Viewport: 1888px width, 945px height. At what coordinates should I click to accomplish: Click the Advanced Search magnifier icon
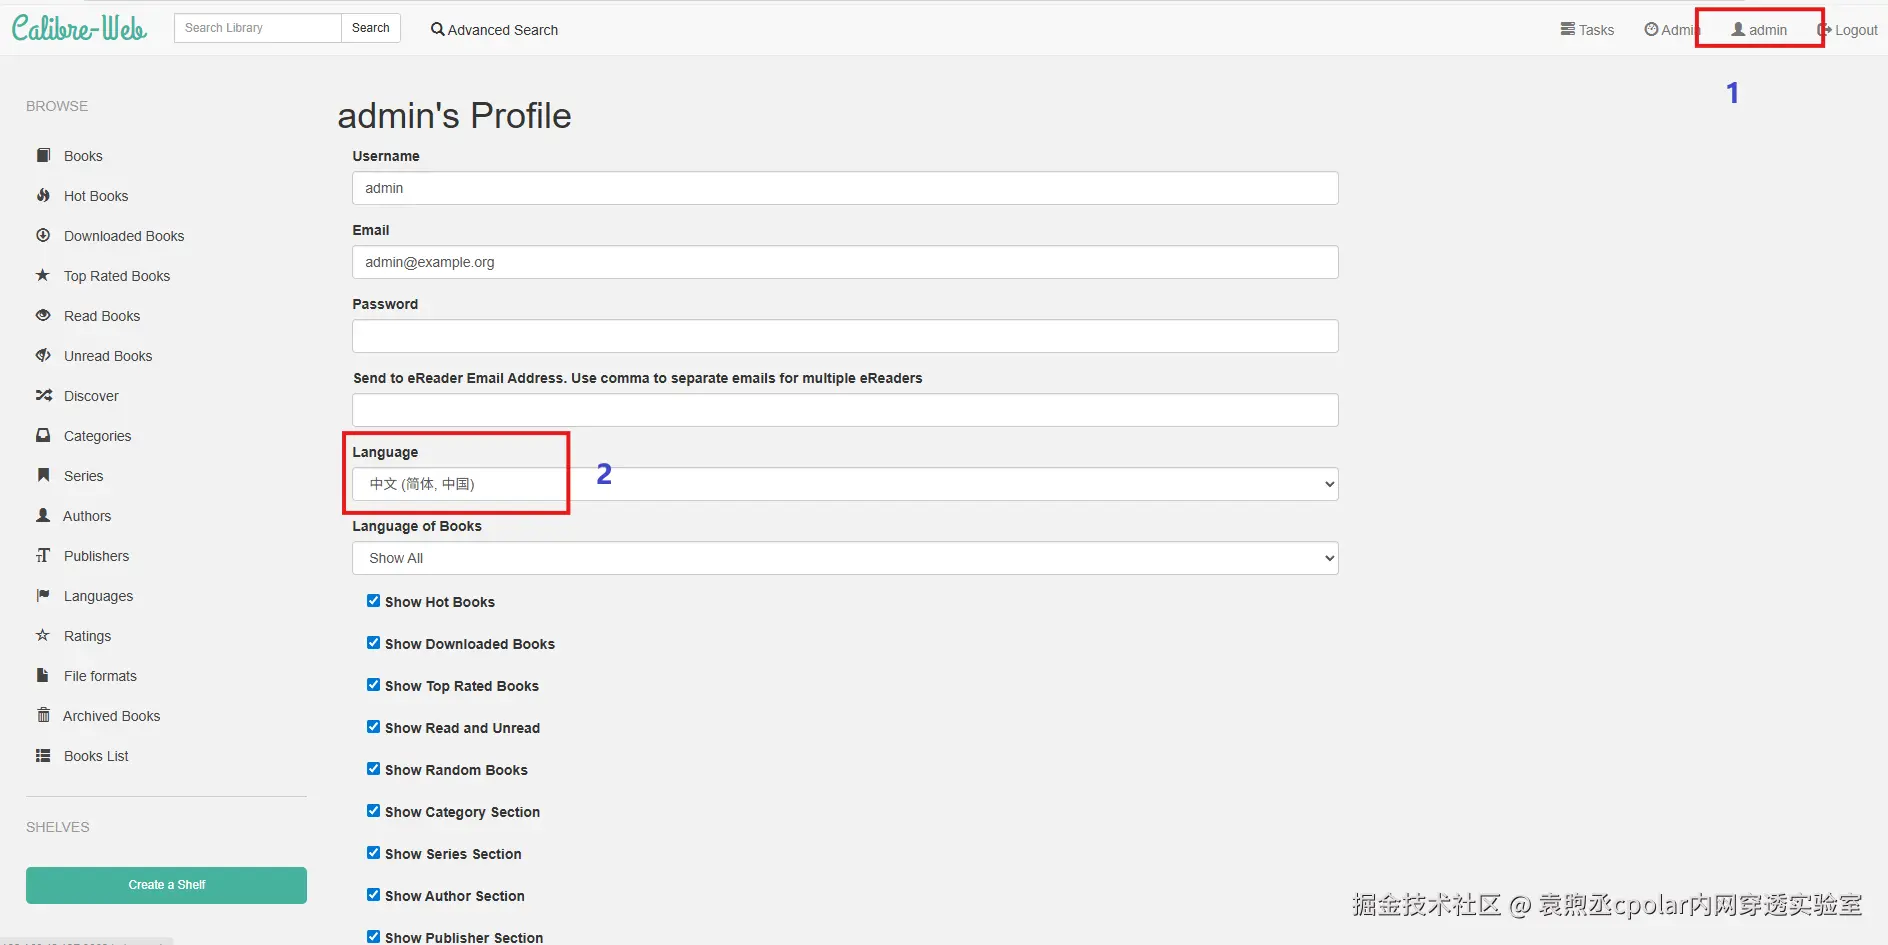[437, 30]
